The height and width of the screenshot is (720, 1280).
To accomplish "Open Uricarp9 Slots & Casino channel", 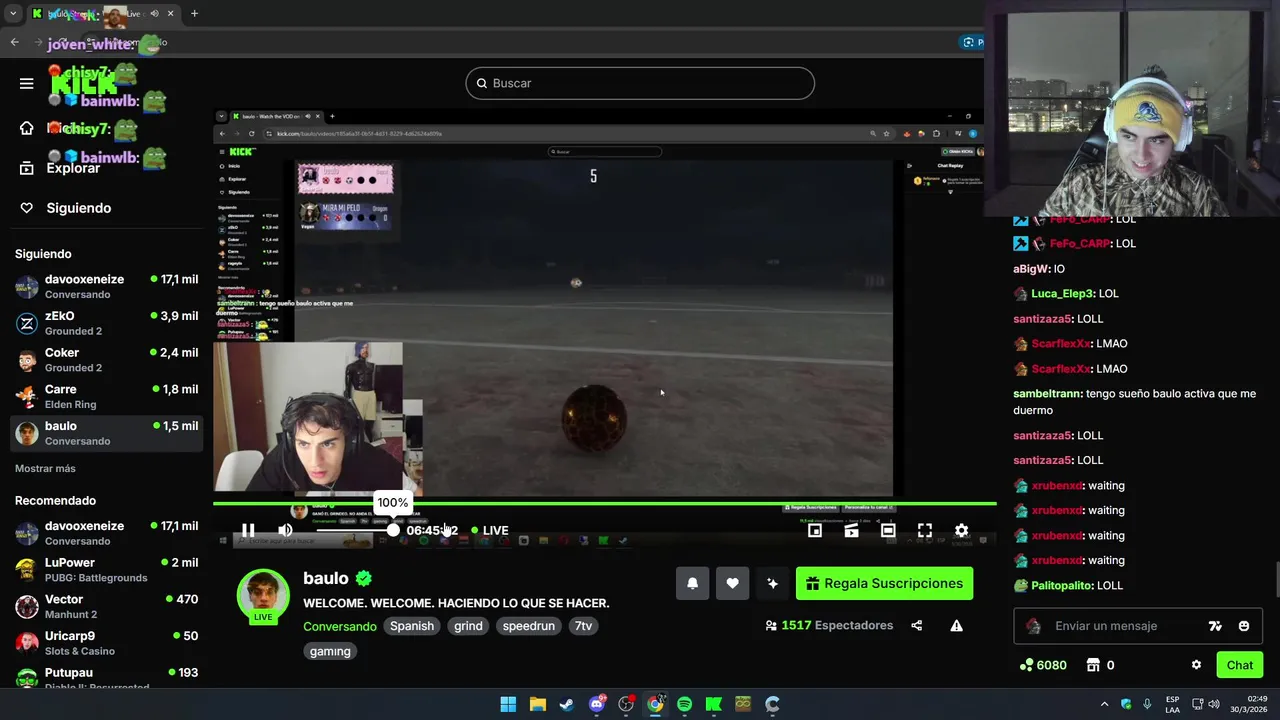I will point(106,643).
